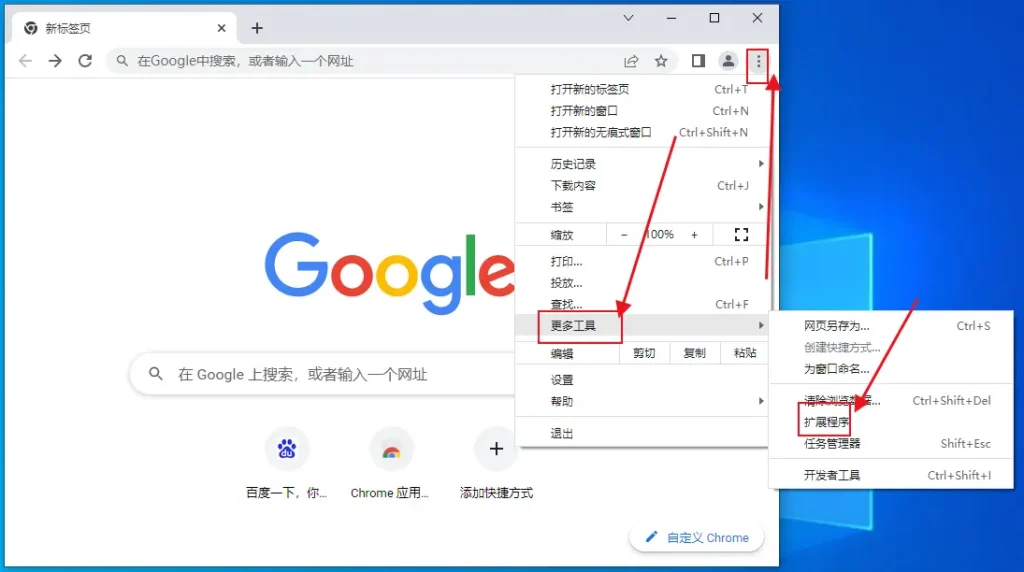The width and height of the screenshot is (1024, 572).
Task: Select 打开新的窗口 menu item
Action: (643, 111)
